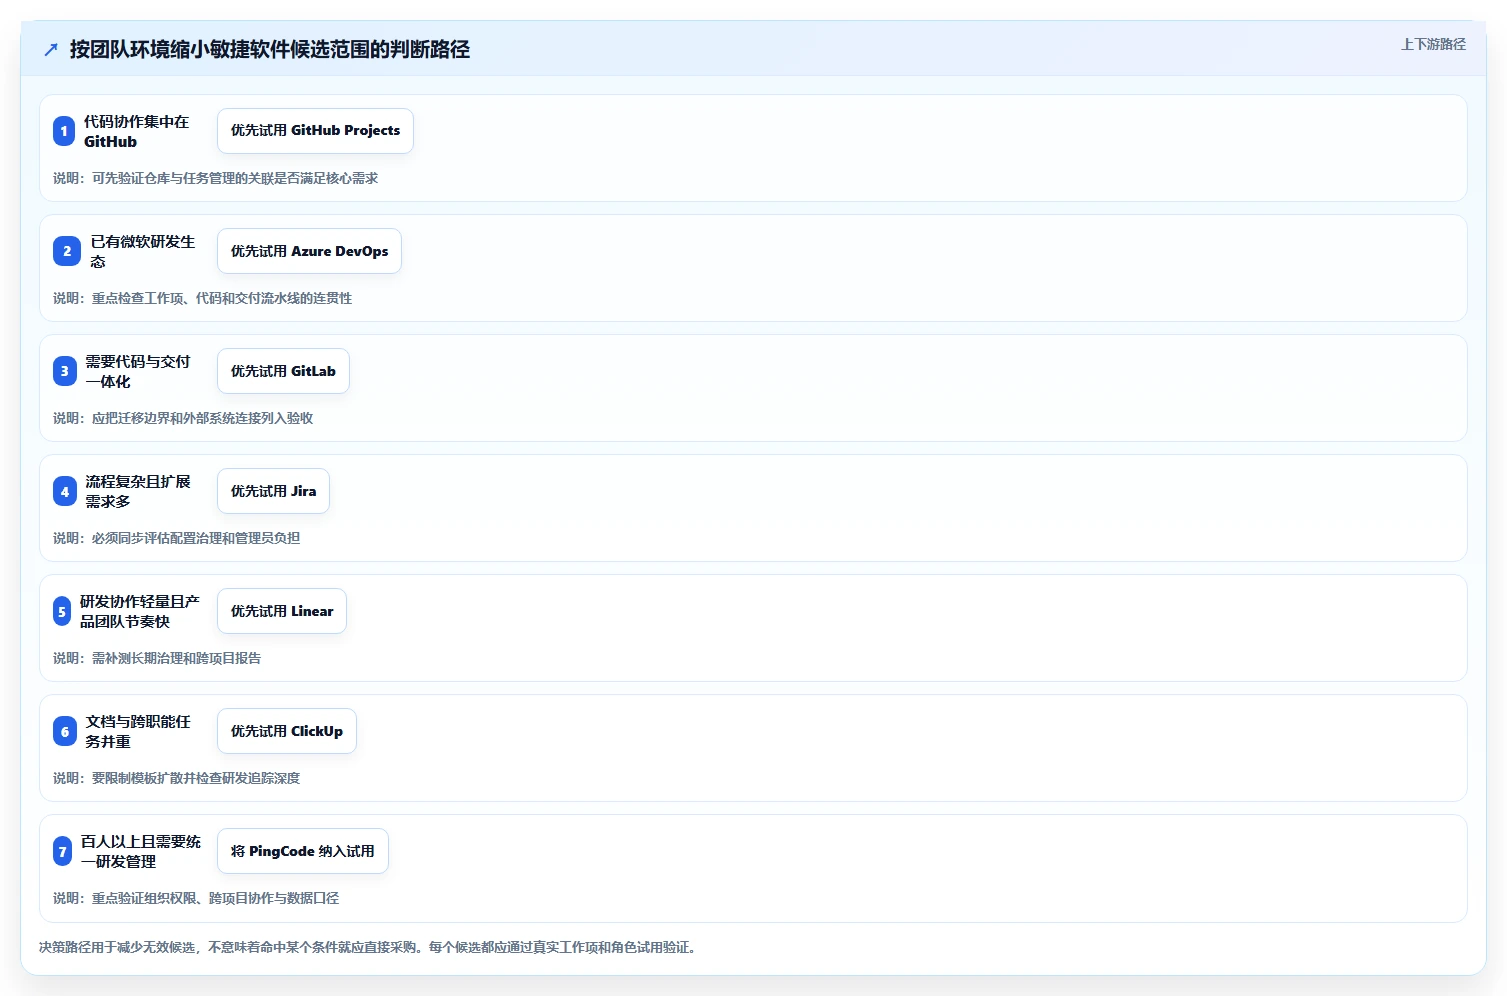Click condition text 百人以上且需要统一研发管理
Viewport: 1507px width, 996px height.
[x=141, y=851]
